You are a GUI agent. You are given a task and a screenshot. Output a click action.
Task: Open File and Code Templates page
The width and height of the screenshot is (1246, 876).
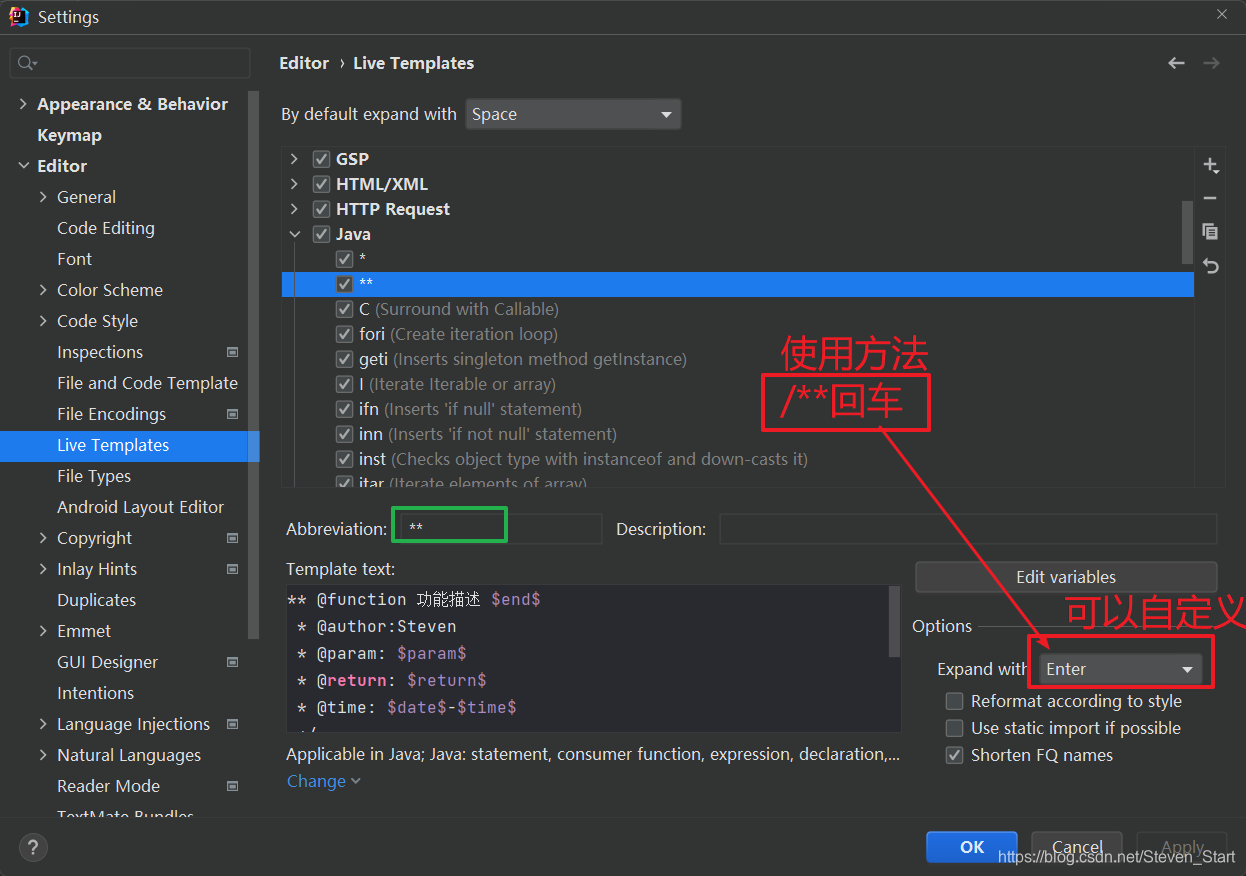pos(147,383)
